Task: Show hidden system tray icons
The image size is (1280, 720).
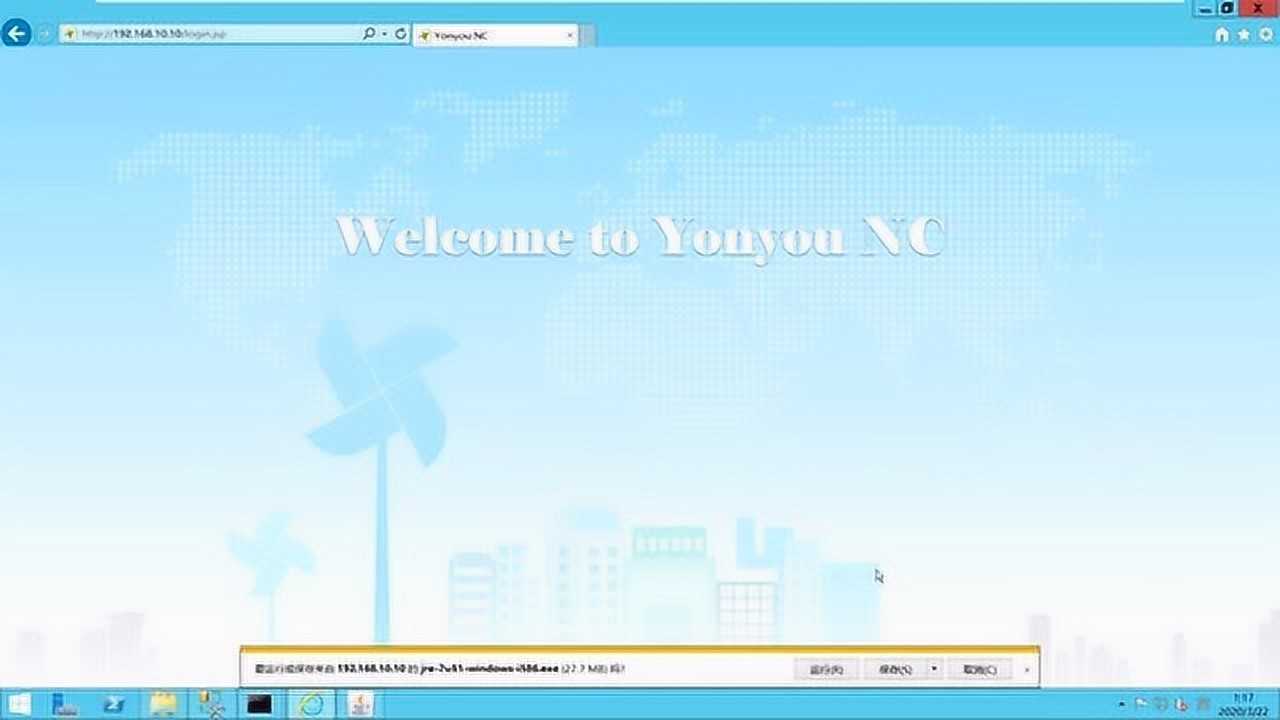Action: tap(1122, 704)
